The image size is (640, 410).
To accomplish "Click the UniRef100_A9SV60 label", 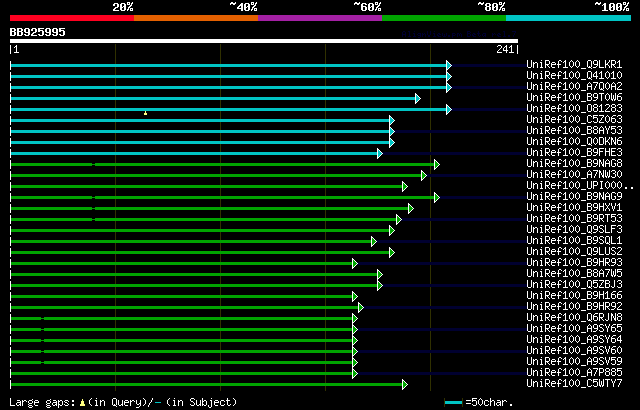I will (x=574, y=351).
